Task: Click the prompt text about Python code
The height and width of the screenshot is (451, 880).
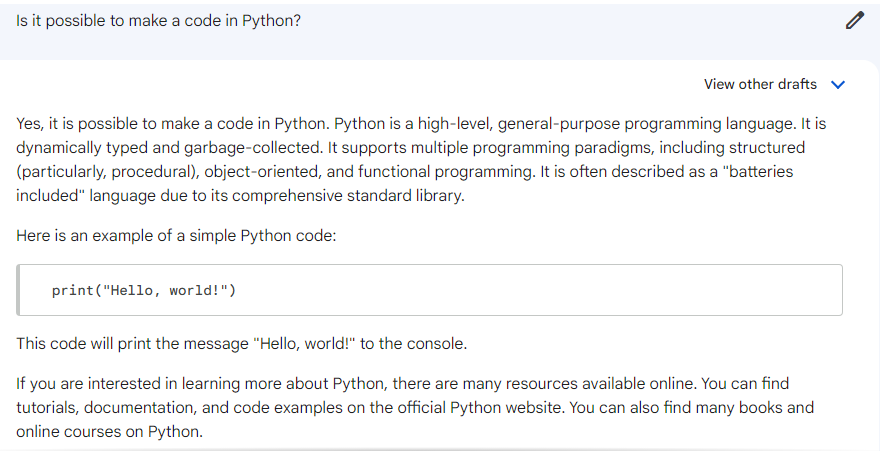Action: coord(158,21)
